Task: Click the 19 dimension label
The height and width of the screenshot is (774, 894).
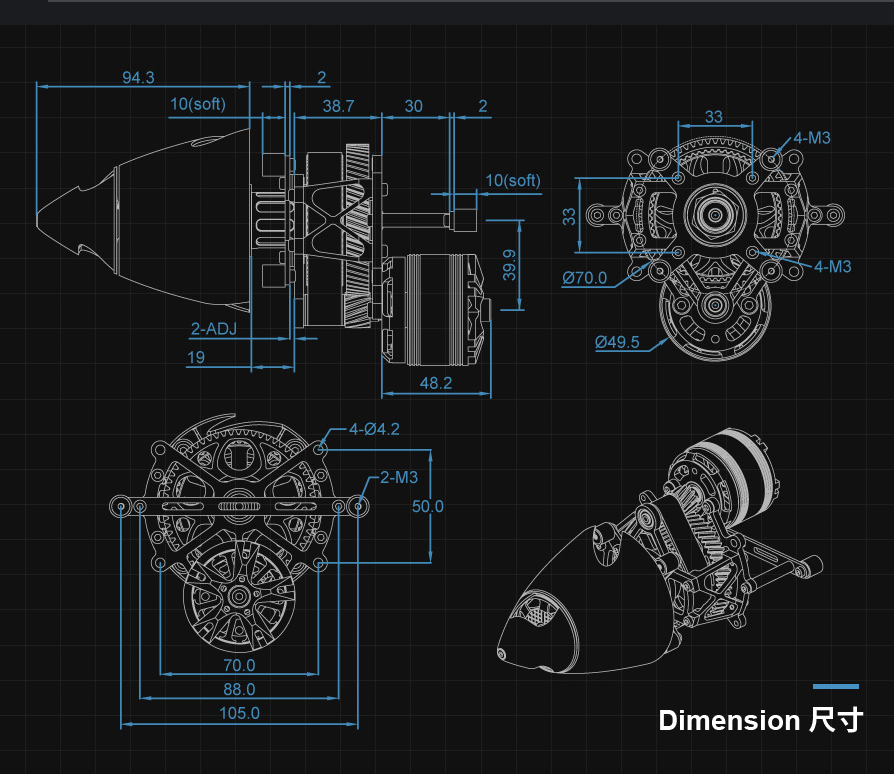Action: (x=195, y=357)
